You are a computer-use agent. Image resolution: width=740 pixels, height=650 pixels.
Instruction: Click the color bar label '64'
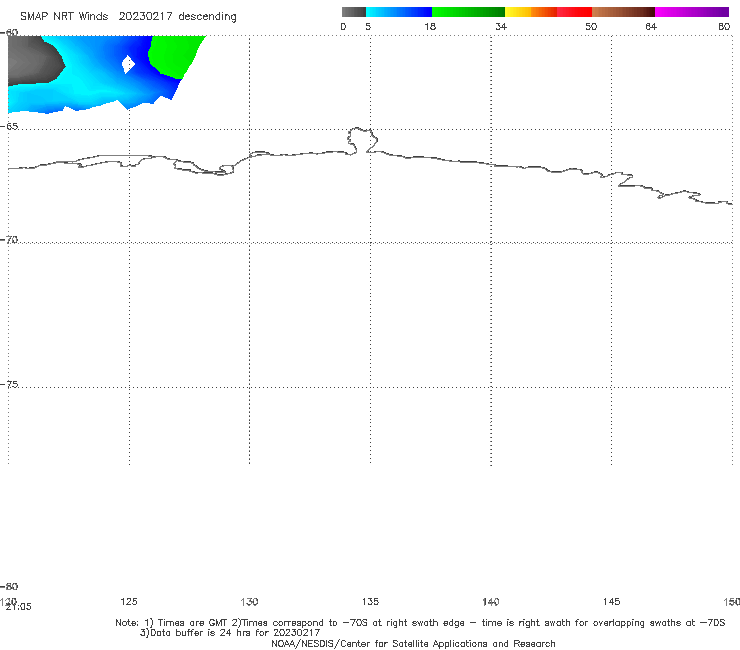tap(651, 26)
